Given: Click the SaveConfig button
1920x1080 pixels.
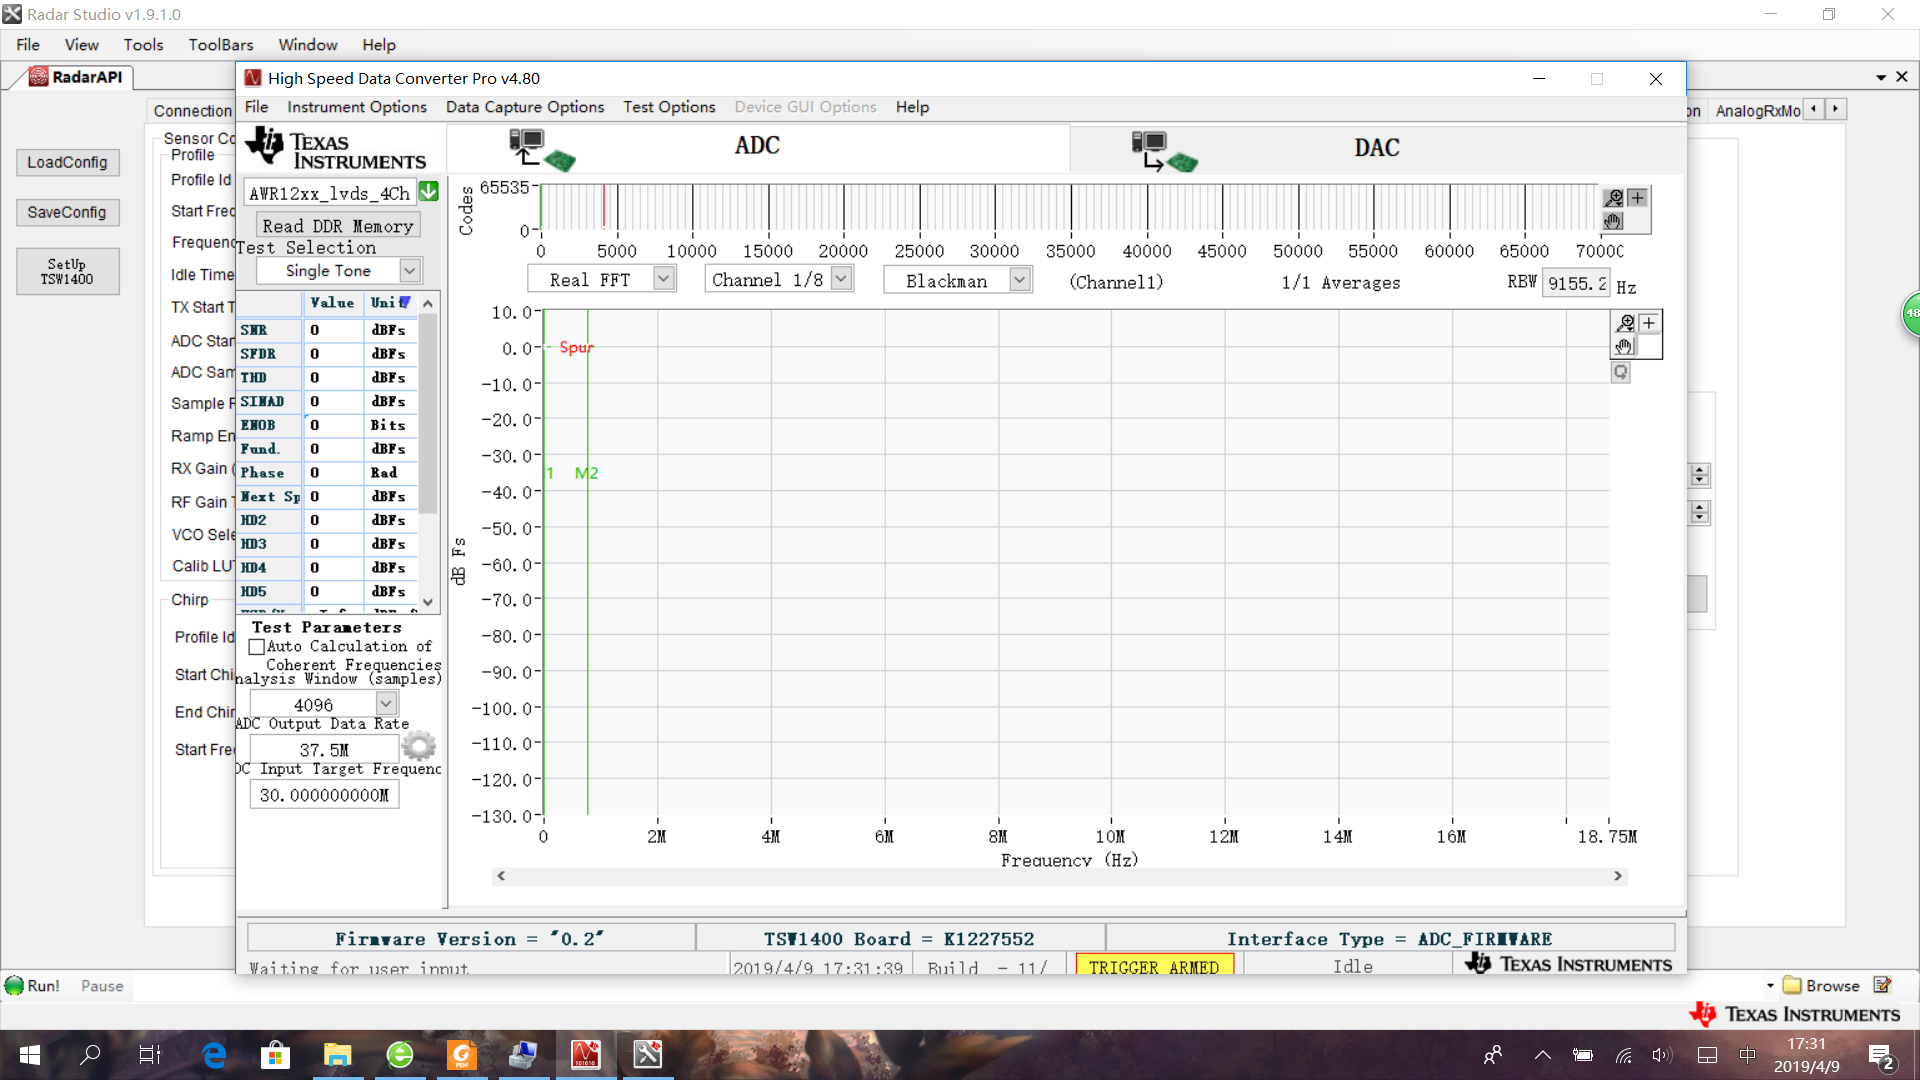Looking at the screenshot, I should pyautogui.click(x=67, y=212).
